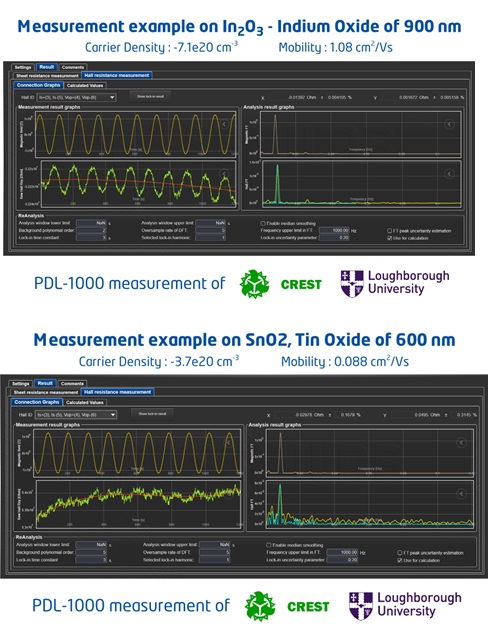Click Selected lock-in harmonic field, Indium Oxide panel

(x=210, y=238)
